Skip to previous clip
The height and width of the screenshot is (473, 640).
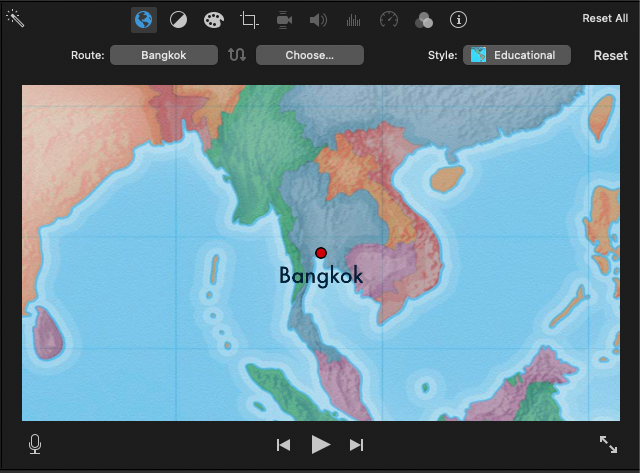point(283,445)
